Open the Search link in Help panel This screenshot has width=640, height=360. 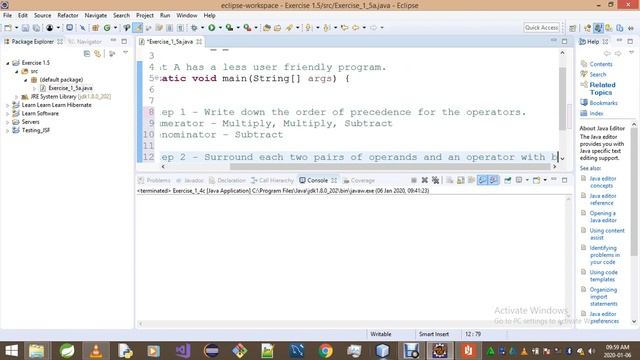598,74
